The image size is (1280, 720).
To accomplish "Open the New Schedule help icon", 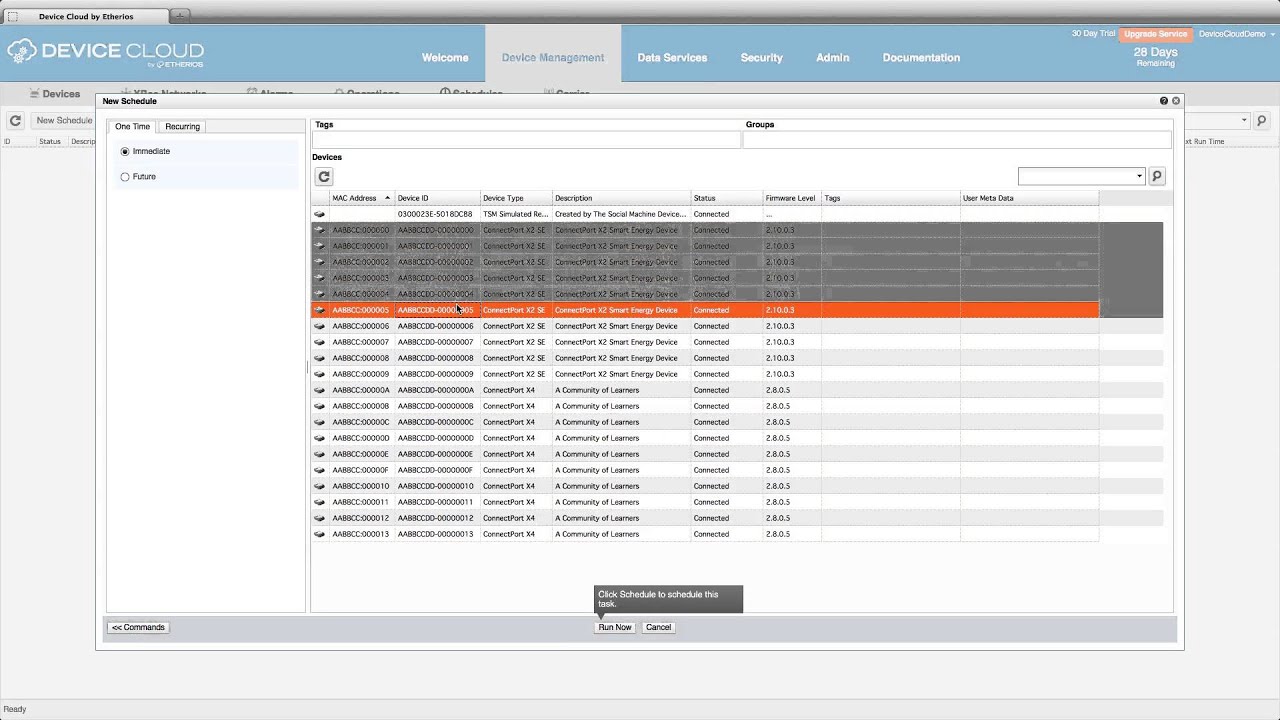I will 1164,101.
